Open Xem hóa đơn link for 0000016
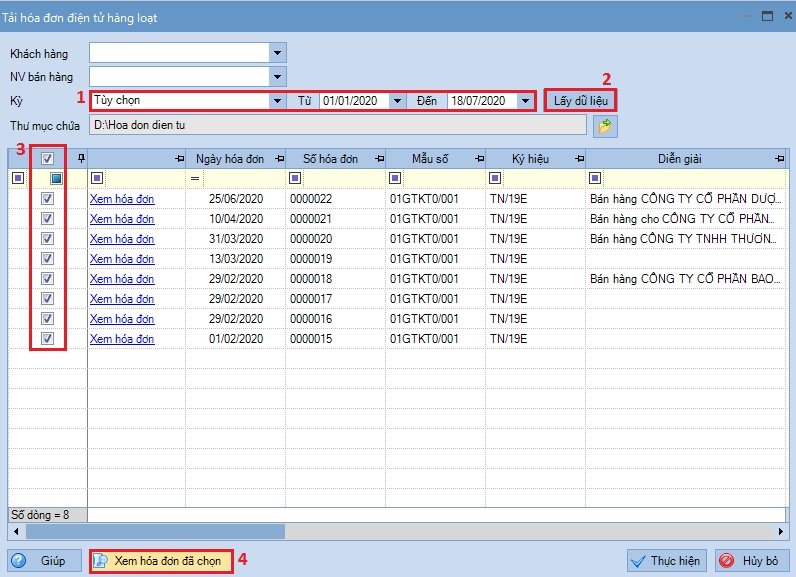Screen dimensions: 796x577 (x=122, y=319)
